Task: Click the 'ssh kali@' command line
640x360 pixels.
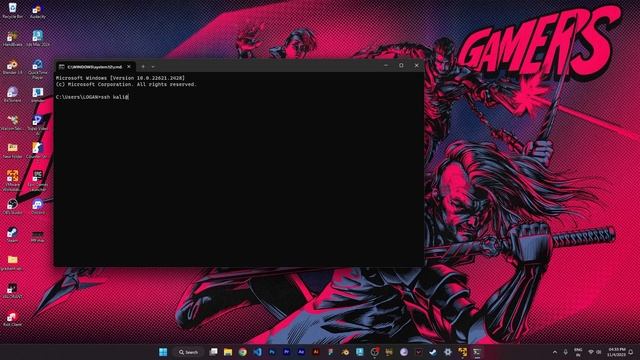Action: 92,97
